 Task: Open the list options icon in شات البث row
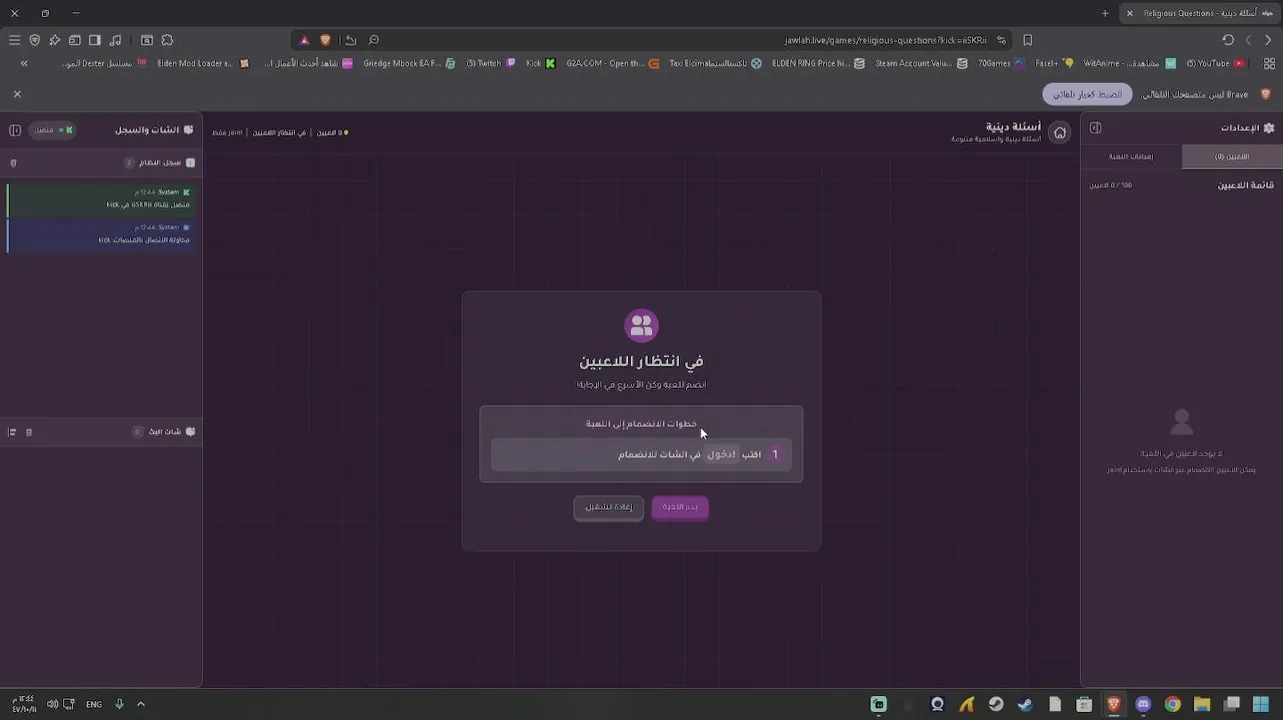(12, 432)
